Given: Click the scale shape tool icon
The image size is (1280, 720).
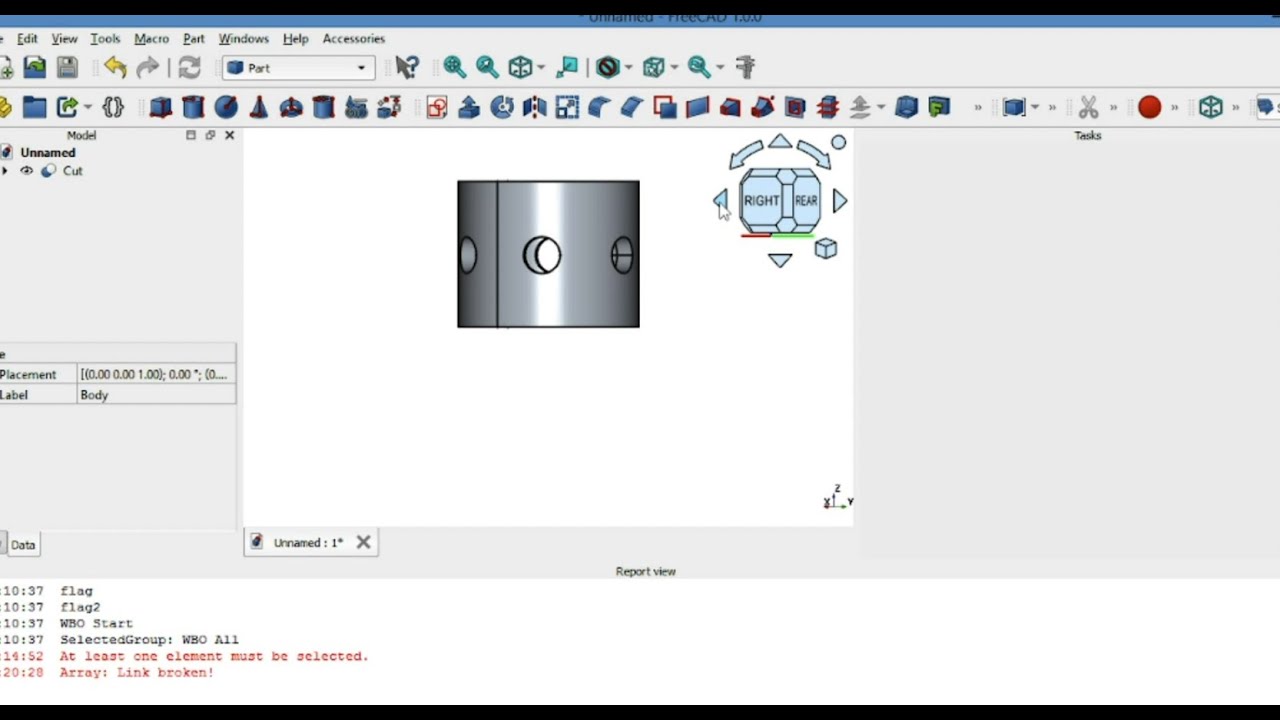Looking at the screenshot, I should point(567,107).
